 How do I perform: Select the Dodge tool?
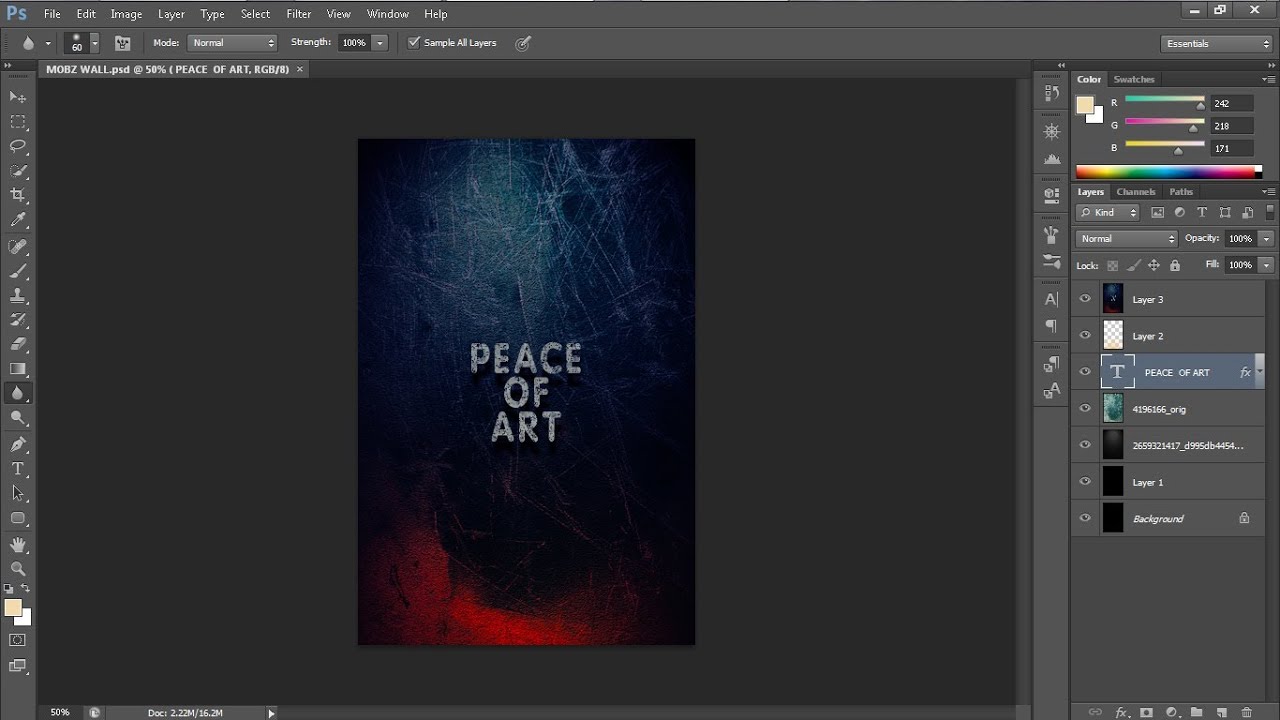[x=18, y=419]
